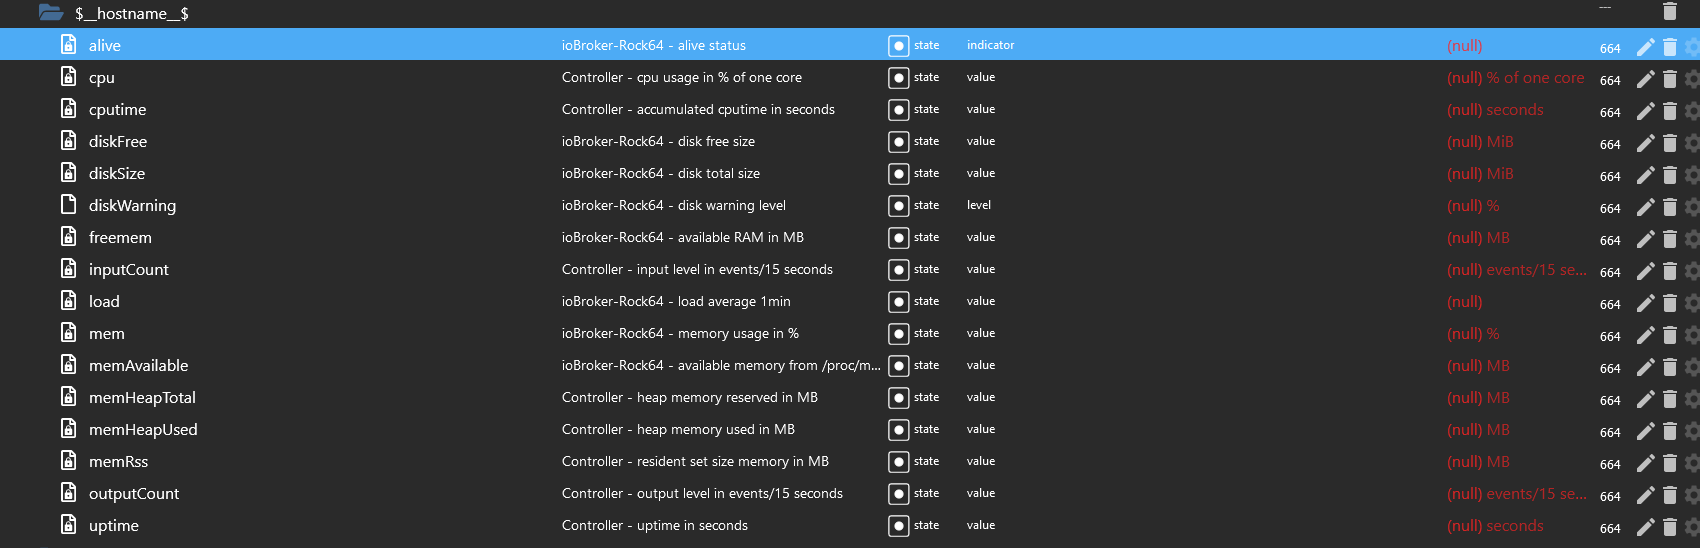Delete the cputime object
Screen dimensions: 1700x548
[x=1669, y=111]
